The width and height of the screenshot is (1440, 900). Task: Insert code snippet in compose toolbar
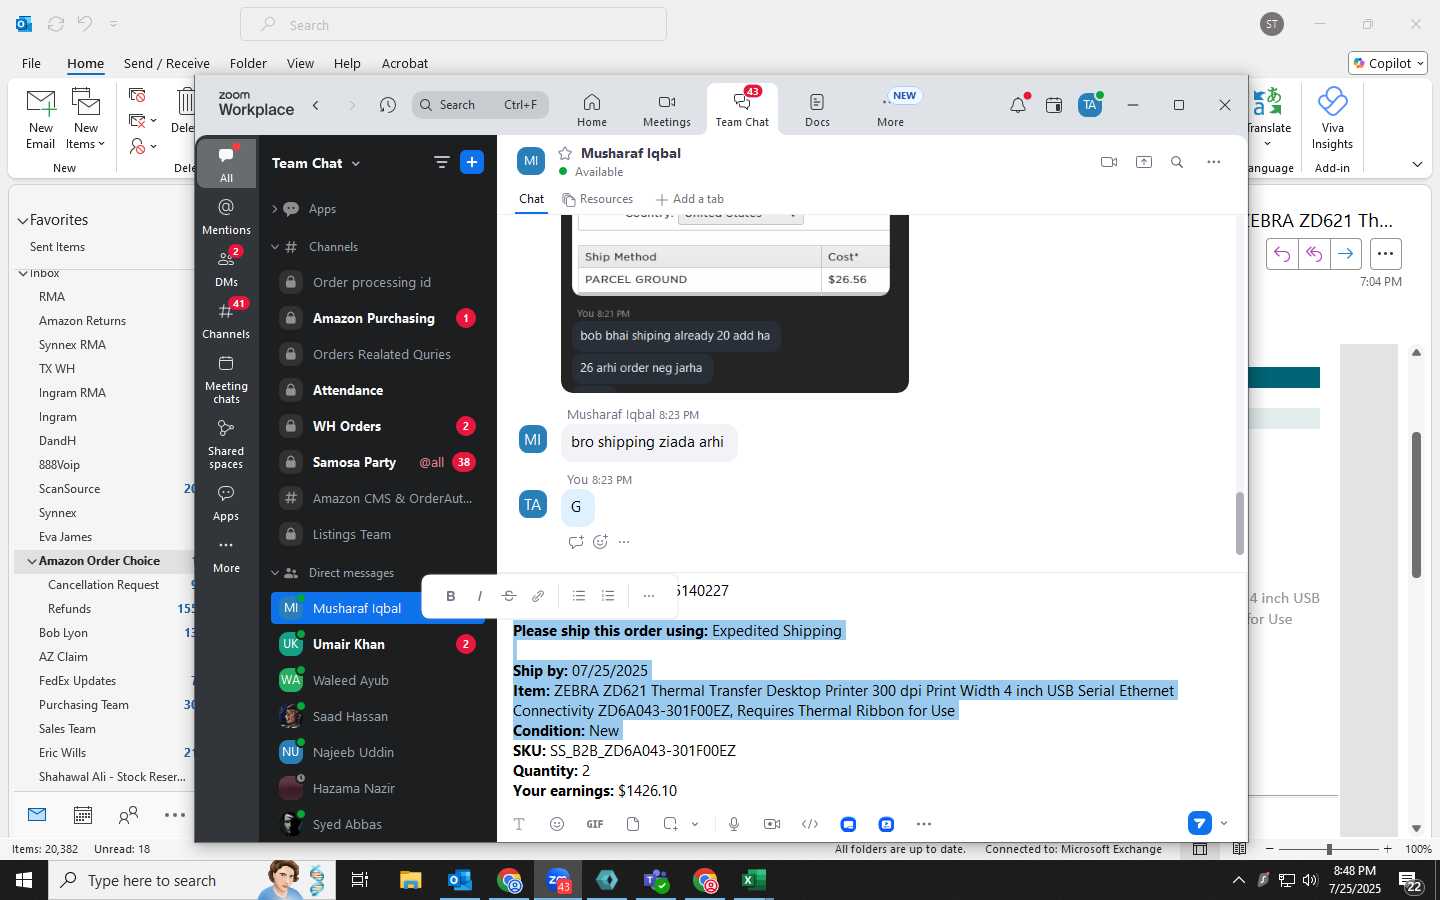[x=810, y=824]
